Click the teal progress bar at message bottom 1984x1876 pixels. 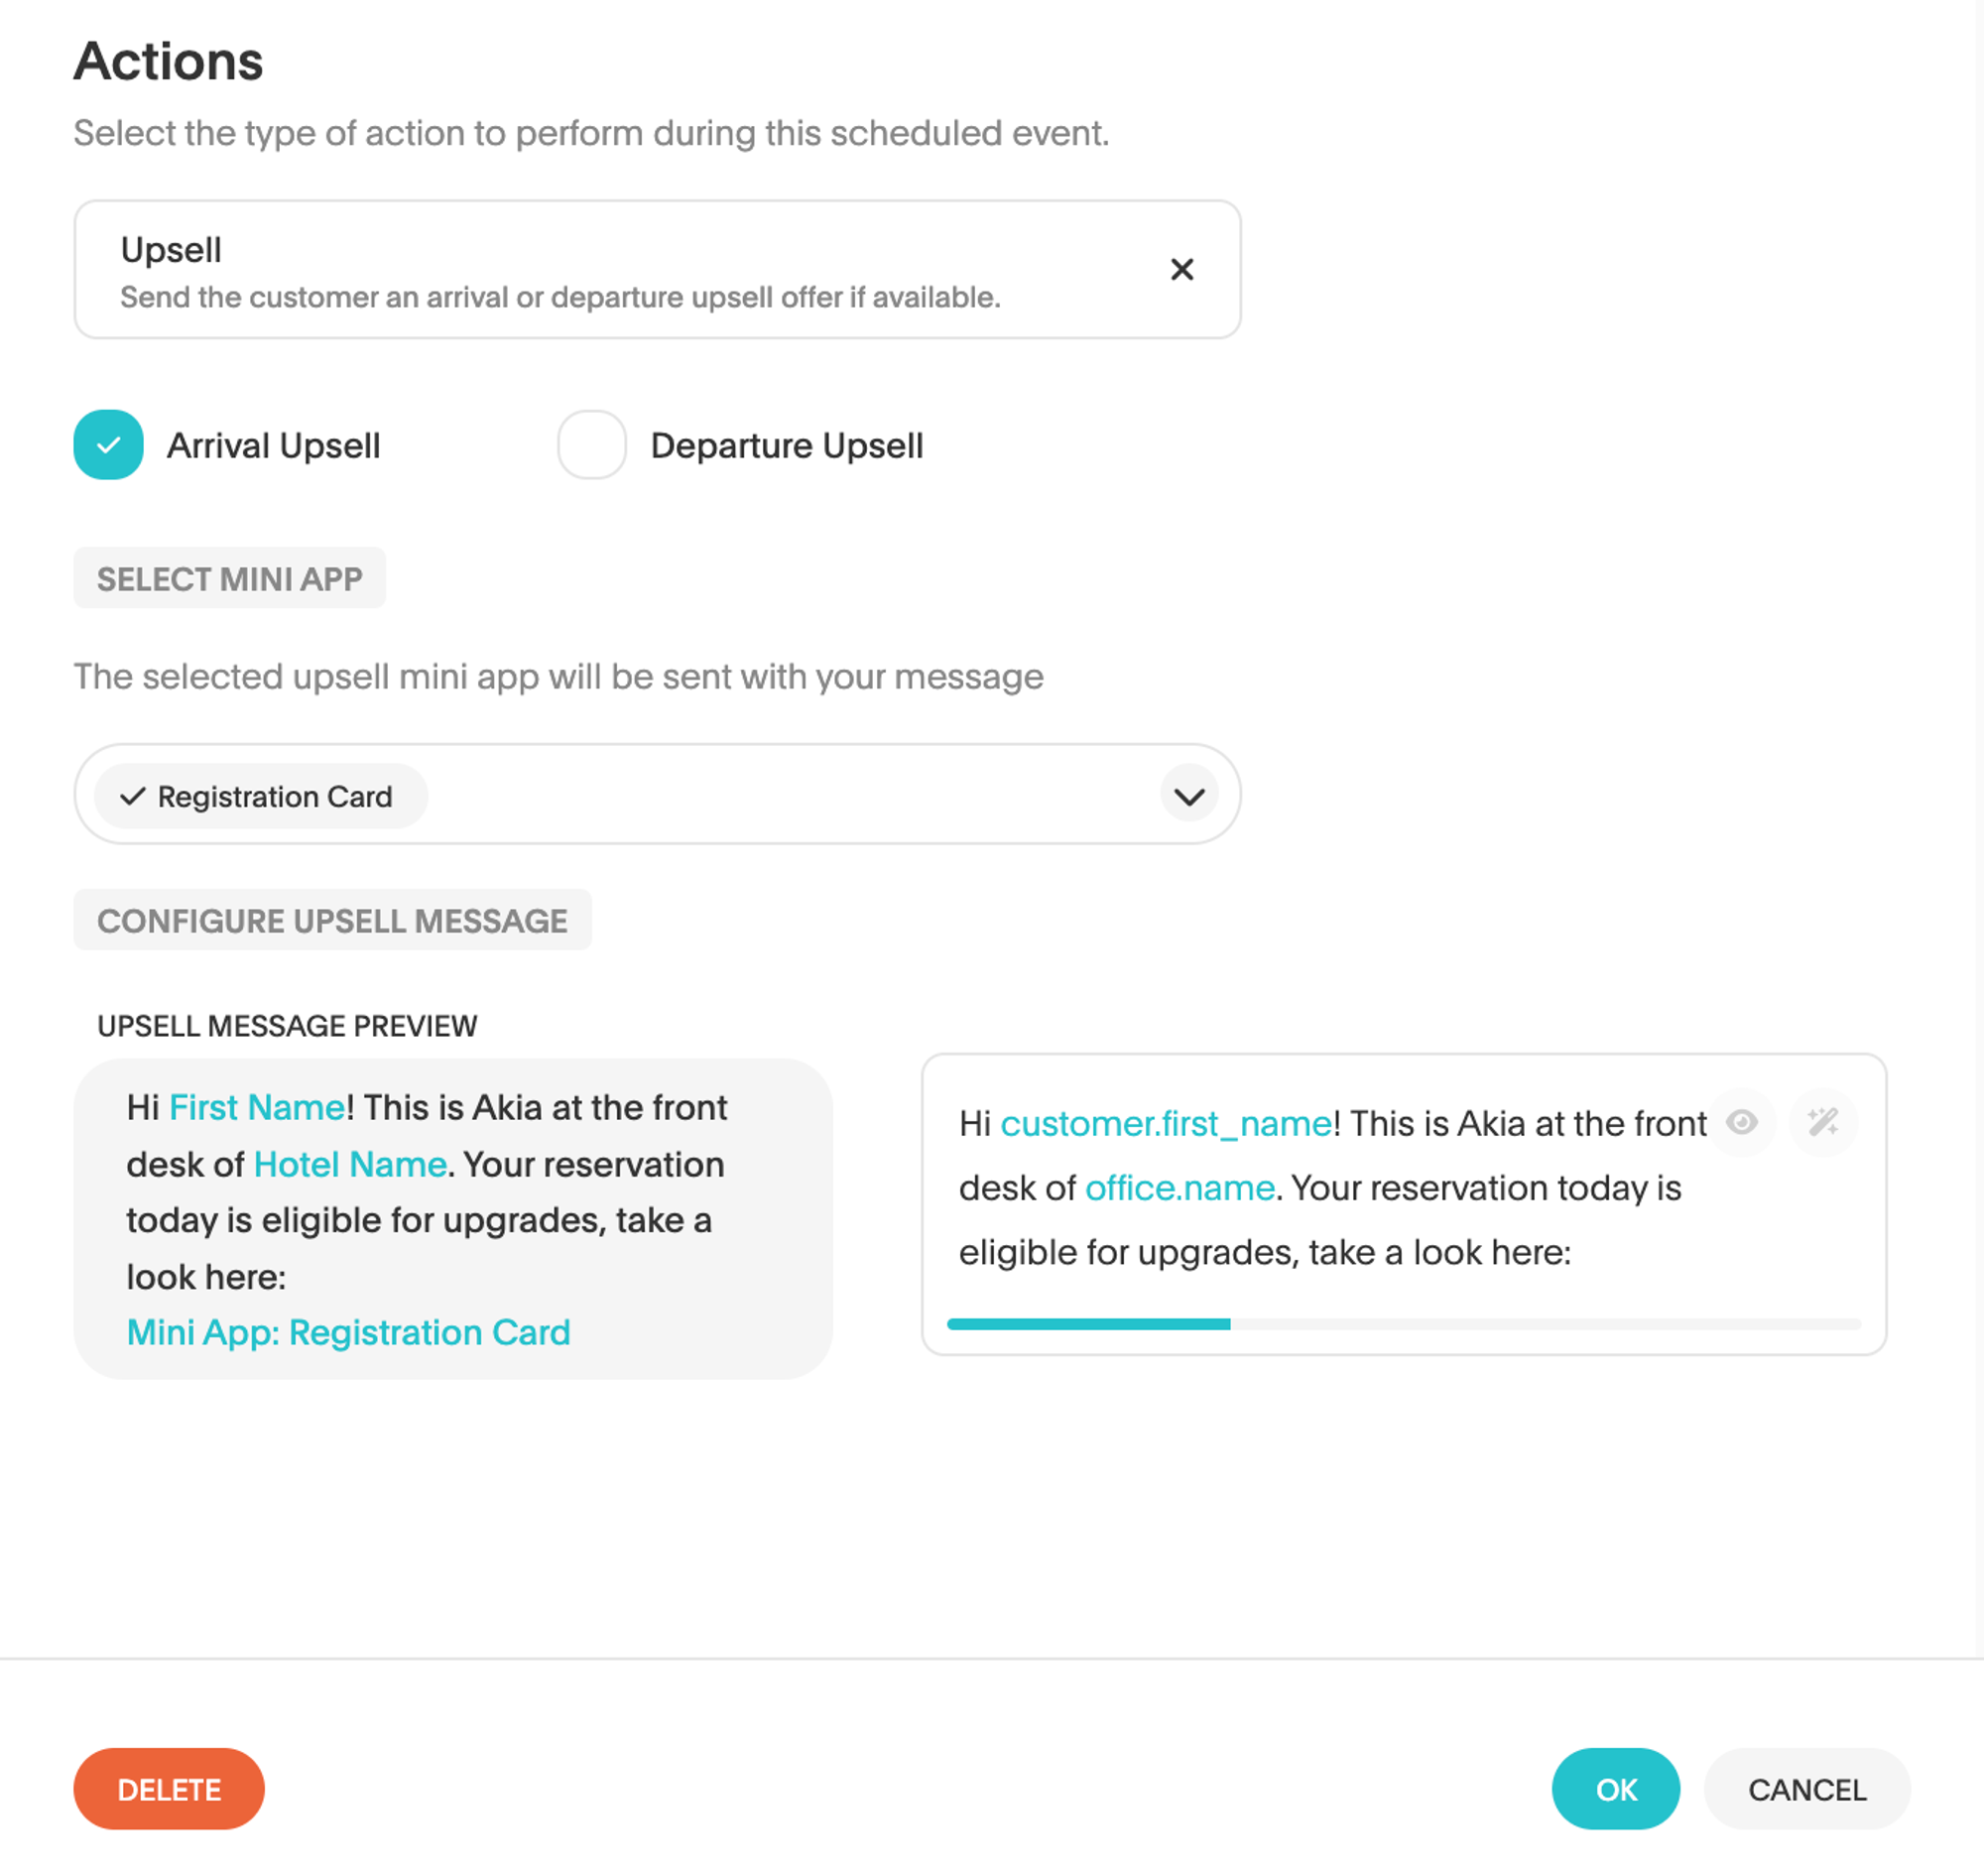point(1088,1322)
